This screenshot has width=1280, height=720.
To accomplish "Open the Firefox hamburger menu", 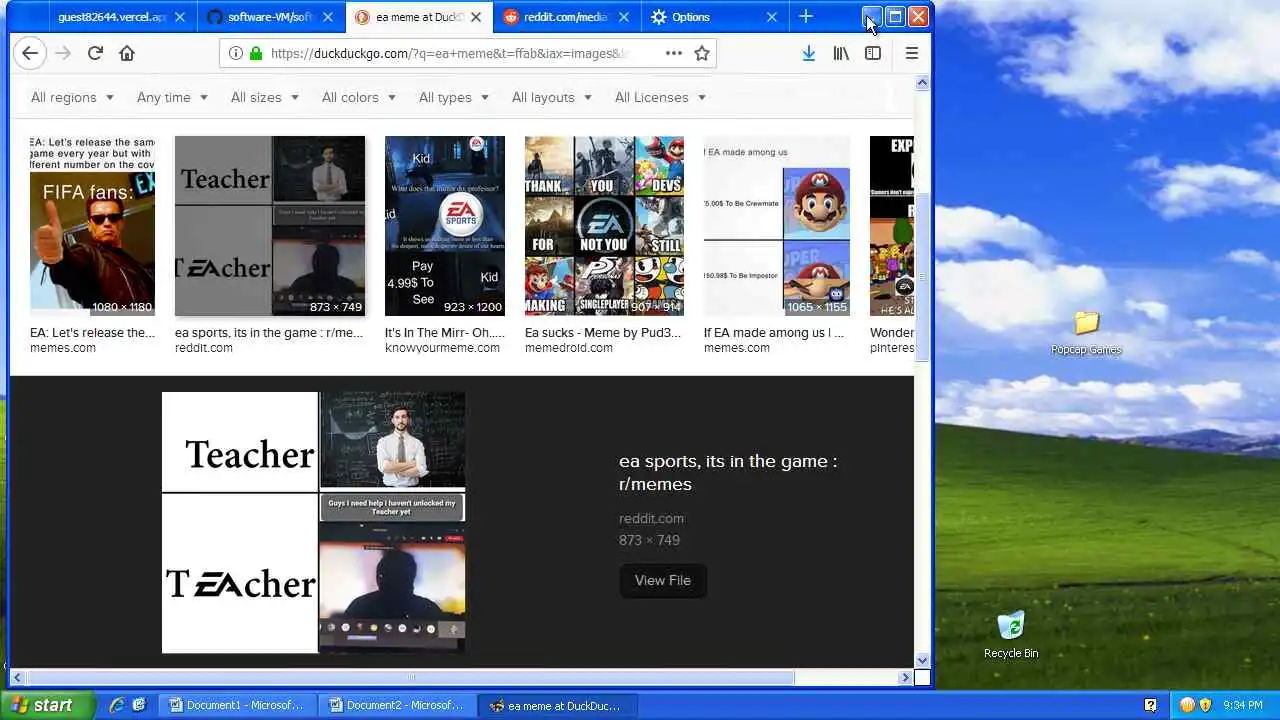I will [911, 54].
